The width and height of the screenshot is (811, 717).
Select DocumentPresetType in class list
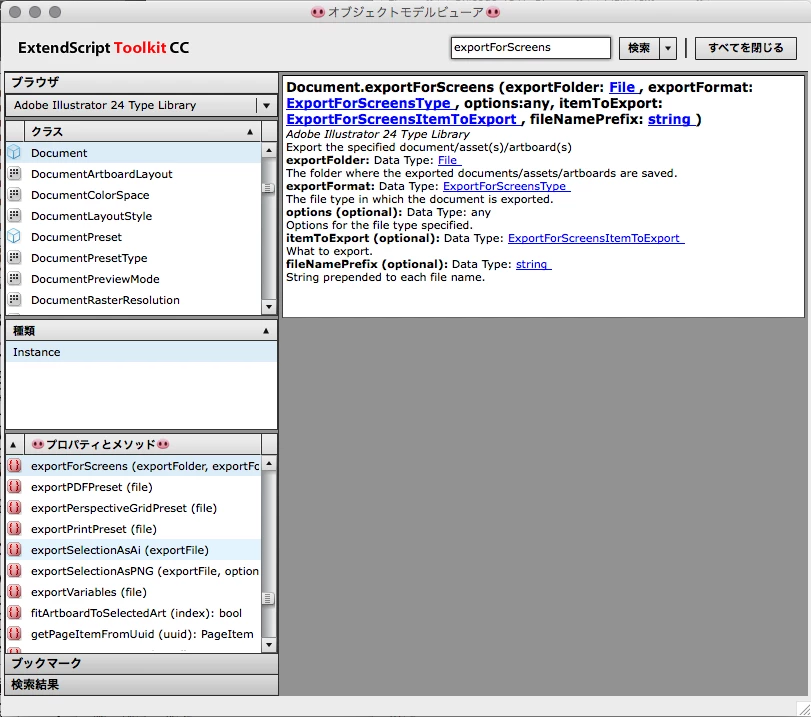coord(133,258)
